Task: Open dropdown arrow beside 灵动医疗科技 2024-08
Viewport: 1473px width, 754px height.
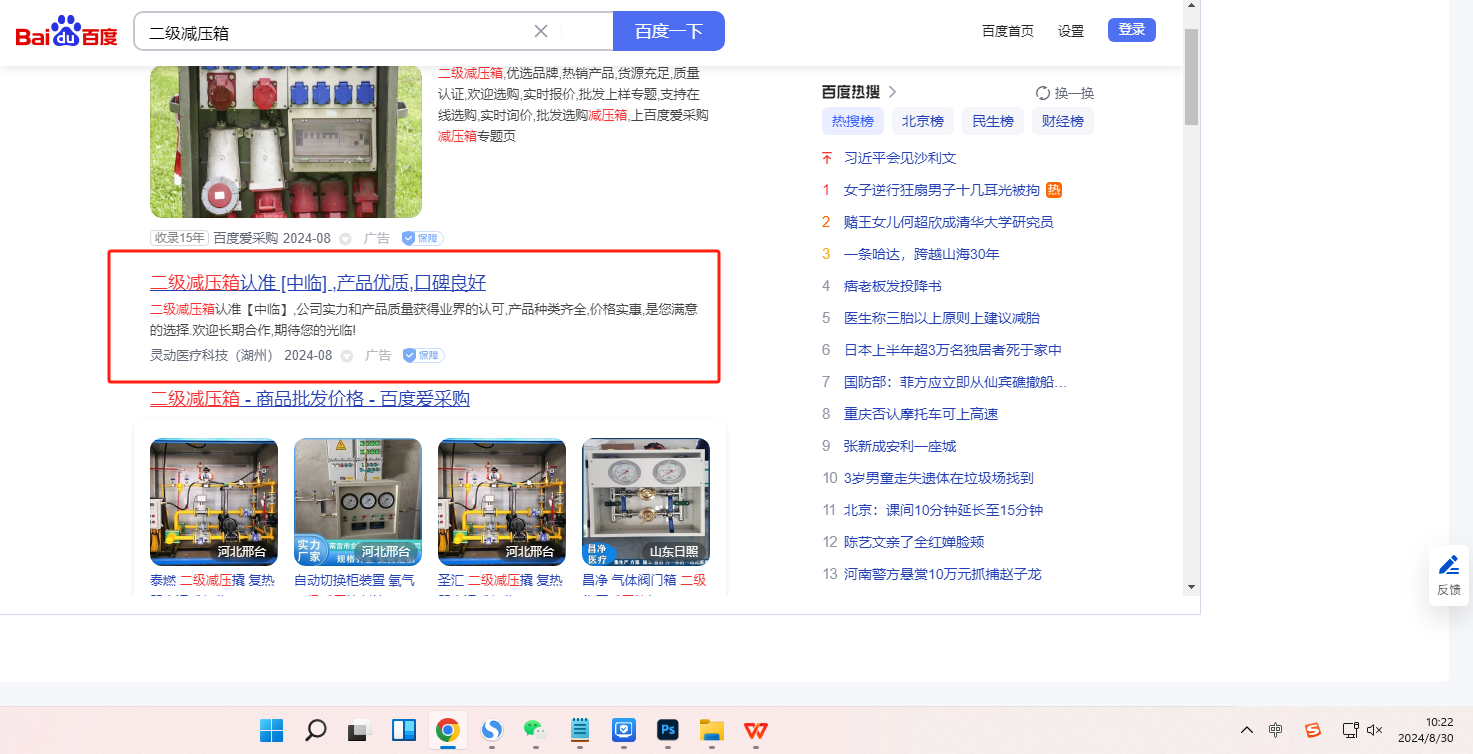Action: click(347, 355)
